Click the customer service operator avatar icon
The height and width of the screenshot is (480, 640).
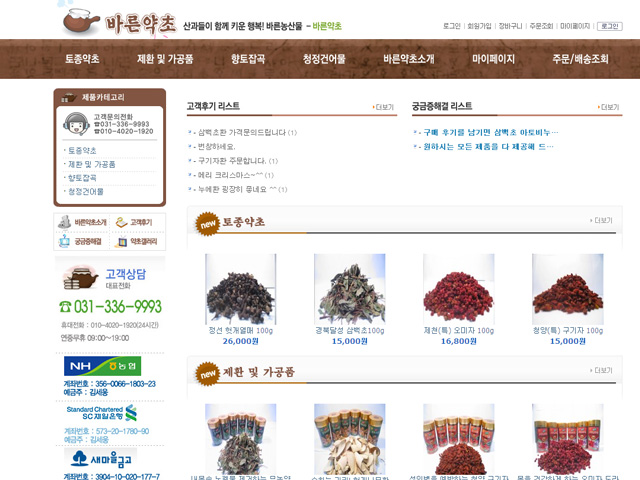coord(76,124)
